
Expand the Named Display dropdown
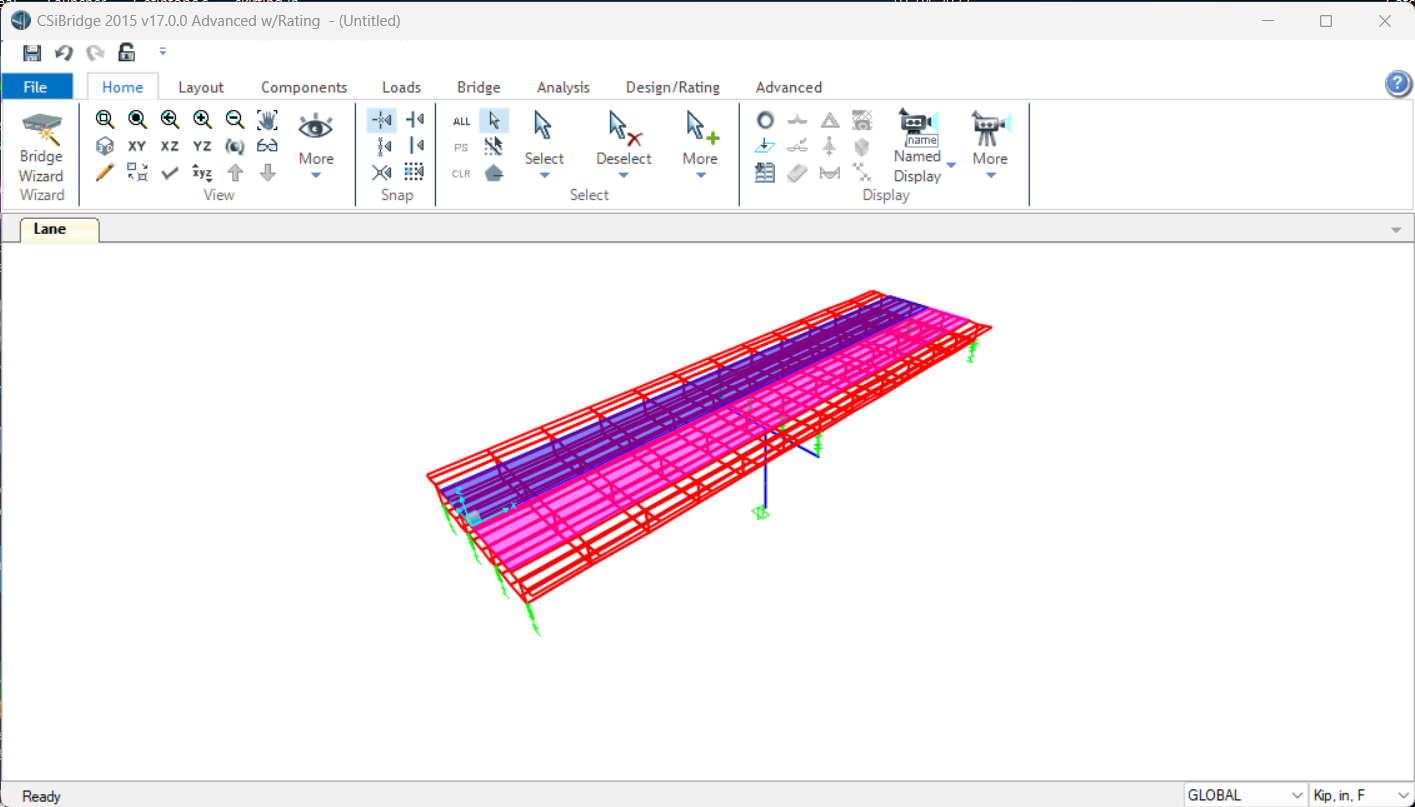pos(949,163)
